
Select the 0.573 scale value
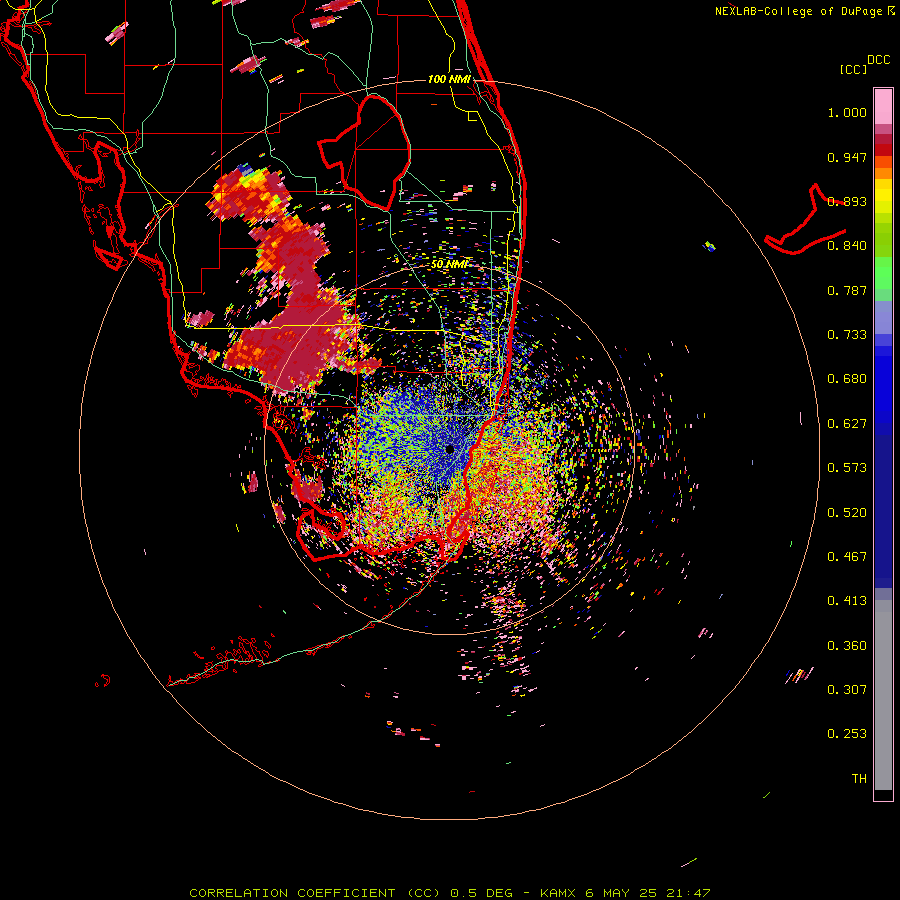coord(847,468)
